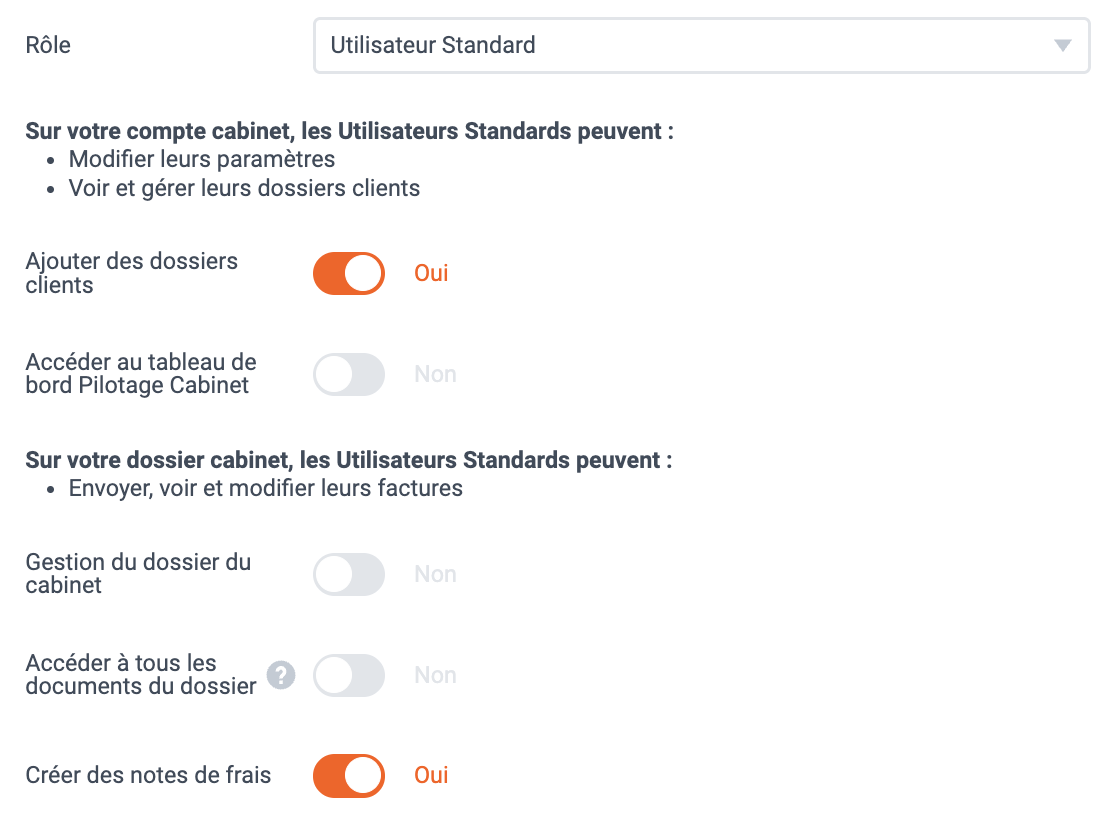Enable the tableau de bord Pilotage Cabinet toggle
1112x826 pixels.
click(x=349, y=374)
